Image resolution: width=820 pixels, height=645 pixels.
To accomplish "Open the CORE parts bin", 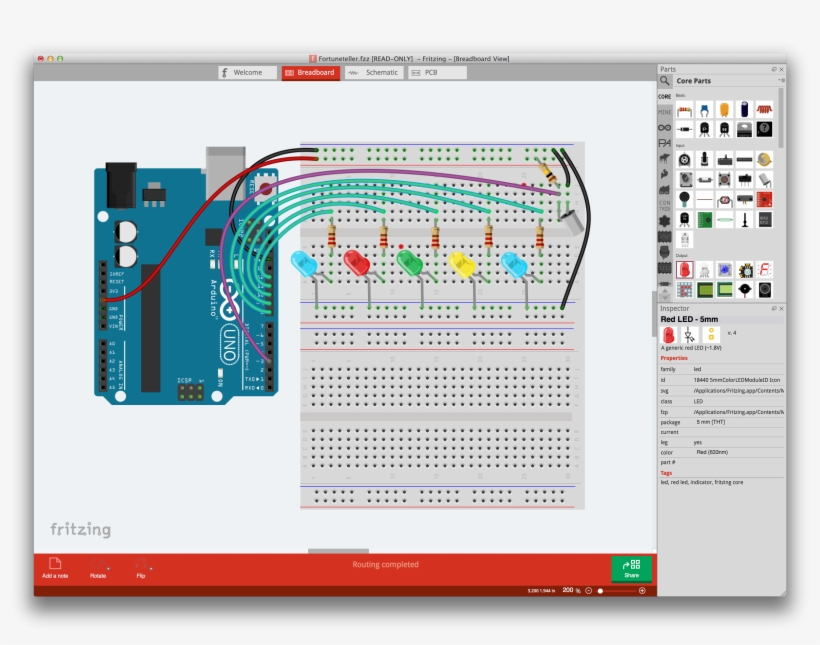I will point(665,97).
